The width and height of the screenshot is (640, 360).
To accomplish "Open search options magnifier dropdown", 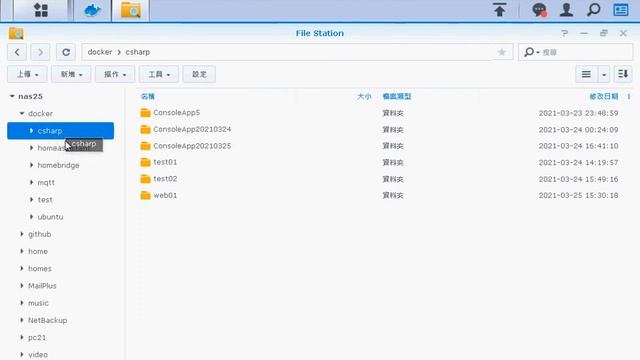I will coord(531,52).
